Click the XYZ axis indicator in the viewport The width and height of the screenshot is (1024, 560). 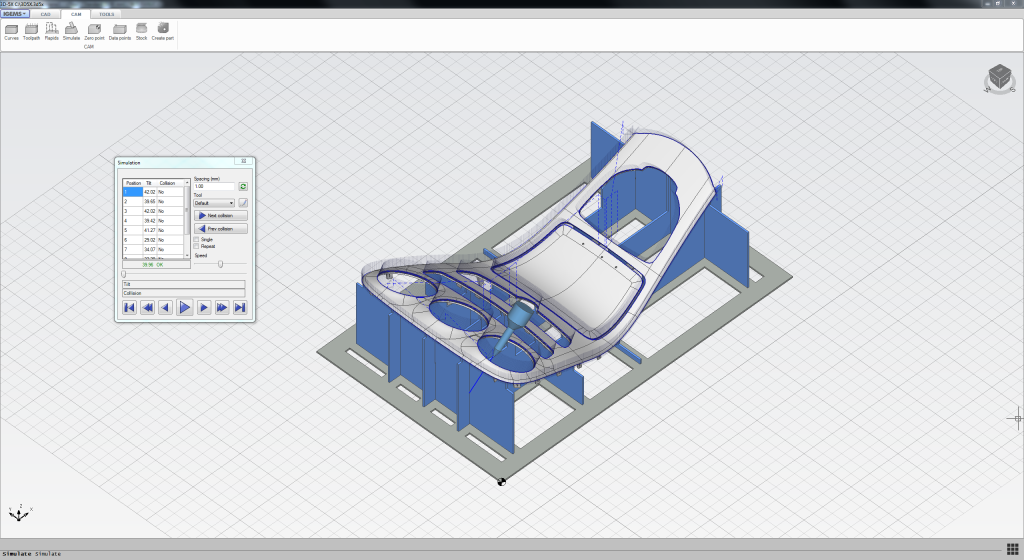20,513
